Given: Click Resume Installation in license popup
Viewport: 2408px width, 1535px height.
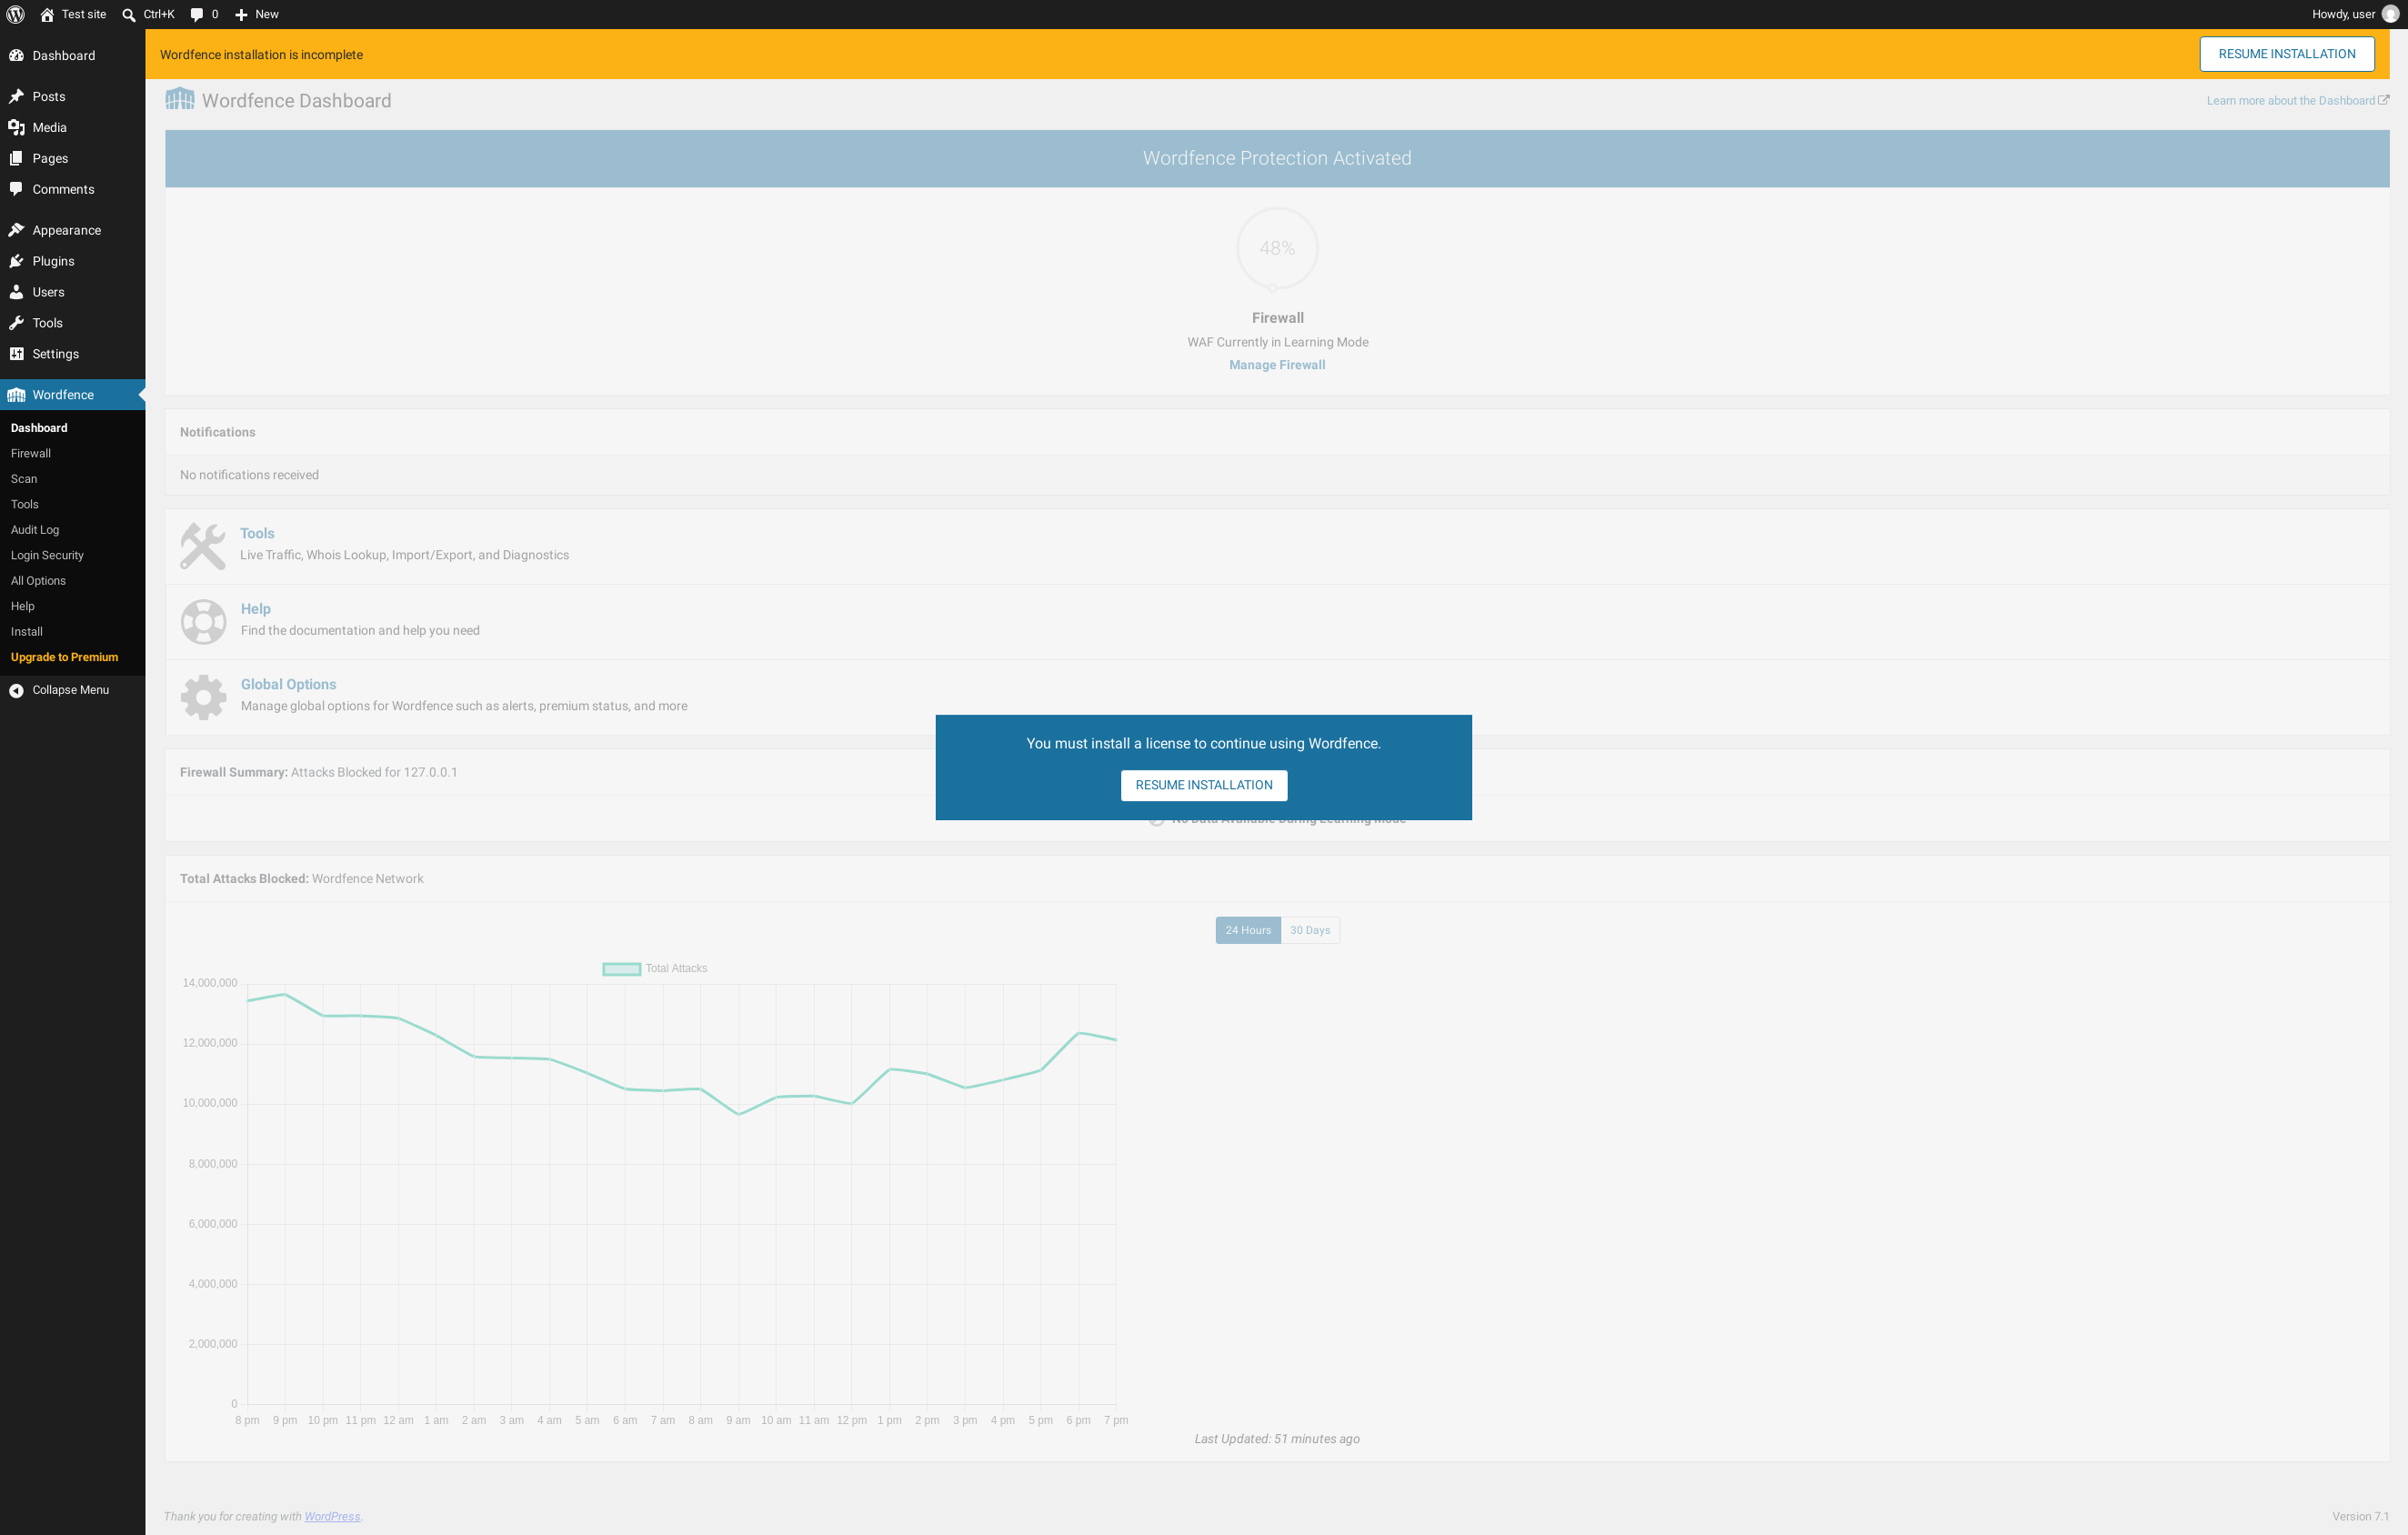Looking at the screenshot, I should coord(1204,785).
